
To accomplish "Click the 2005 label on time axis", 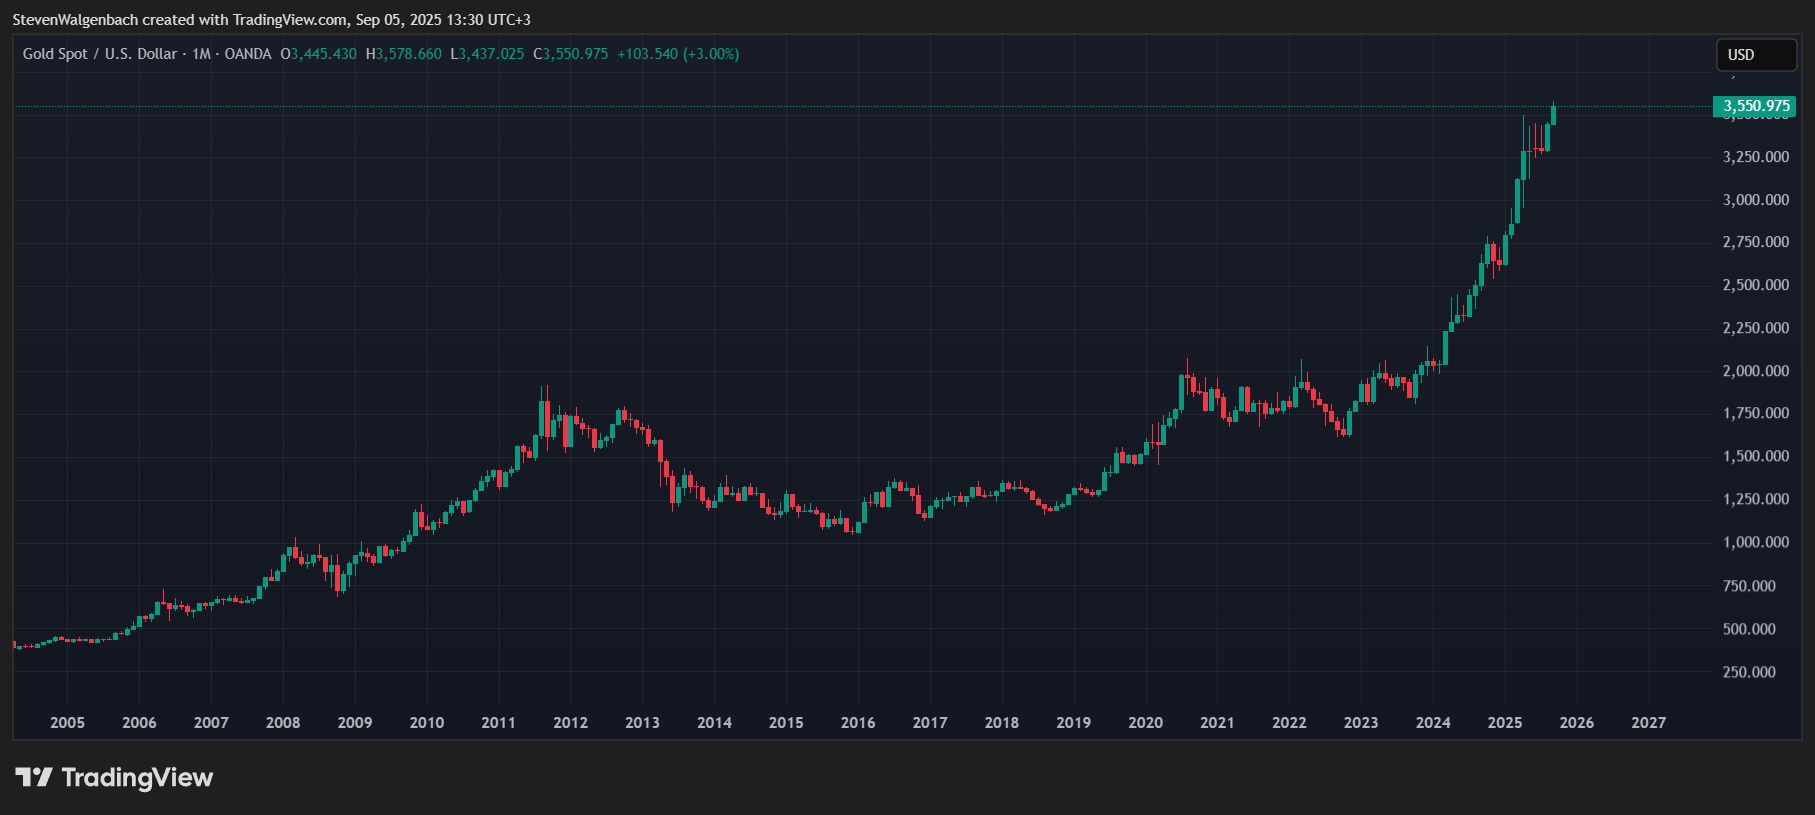I will 67,723.
